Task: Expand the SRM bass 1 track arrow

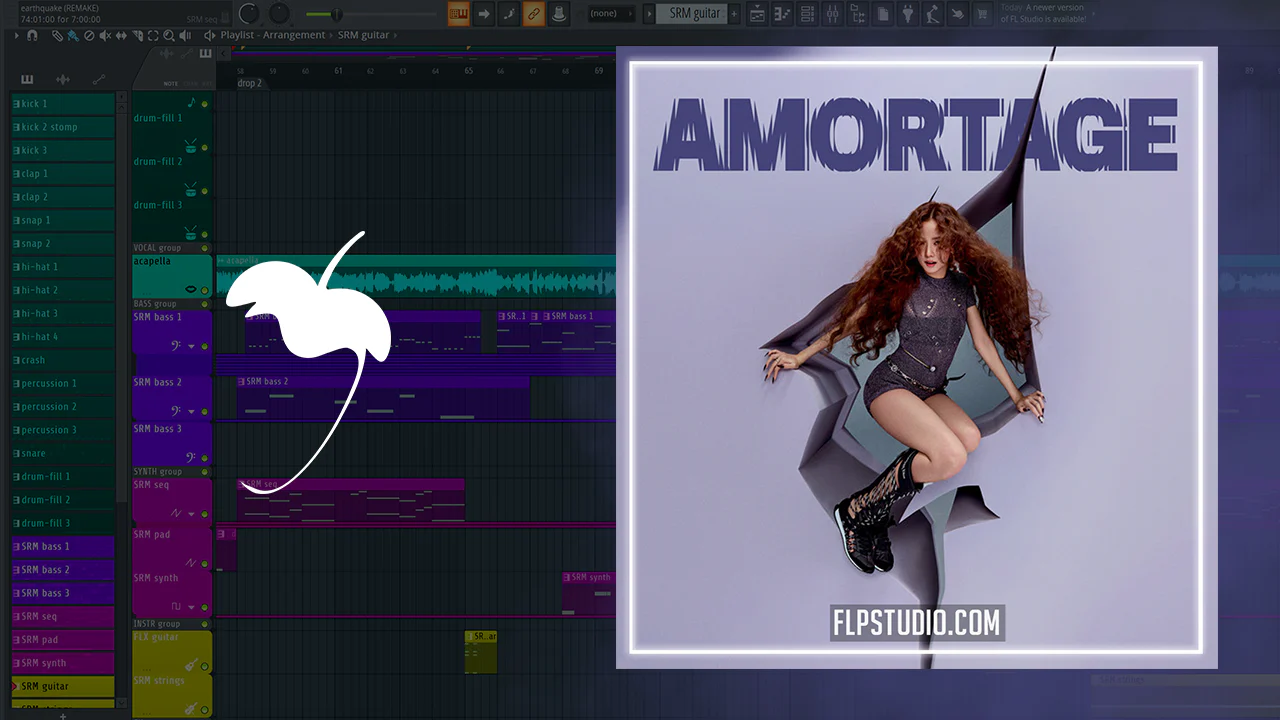Action: pos(191,347)
